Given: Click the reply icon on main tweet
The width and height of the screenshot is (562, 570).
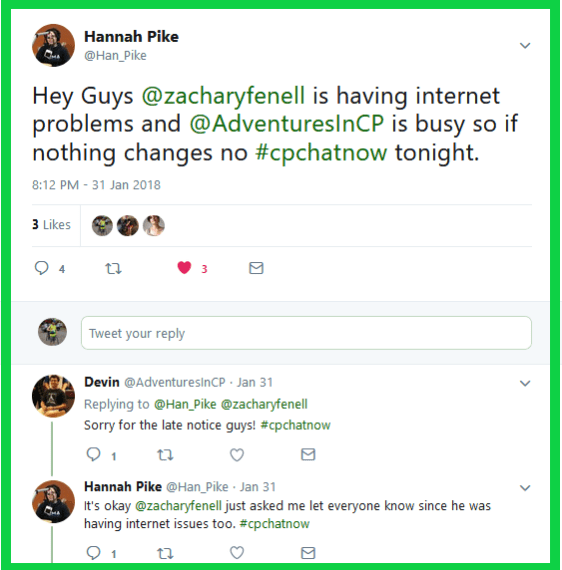Looking at the screenshot, I should (41, 268).
